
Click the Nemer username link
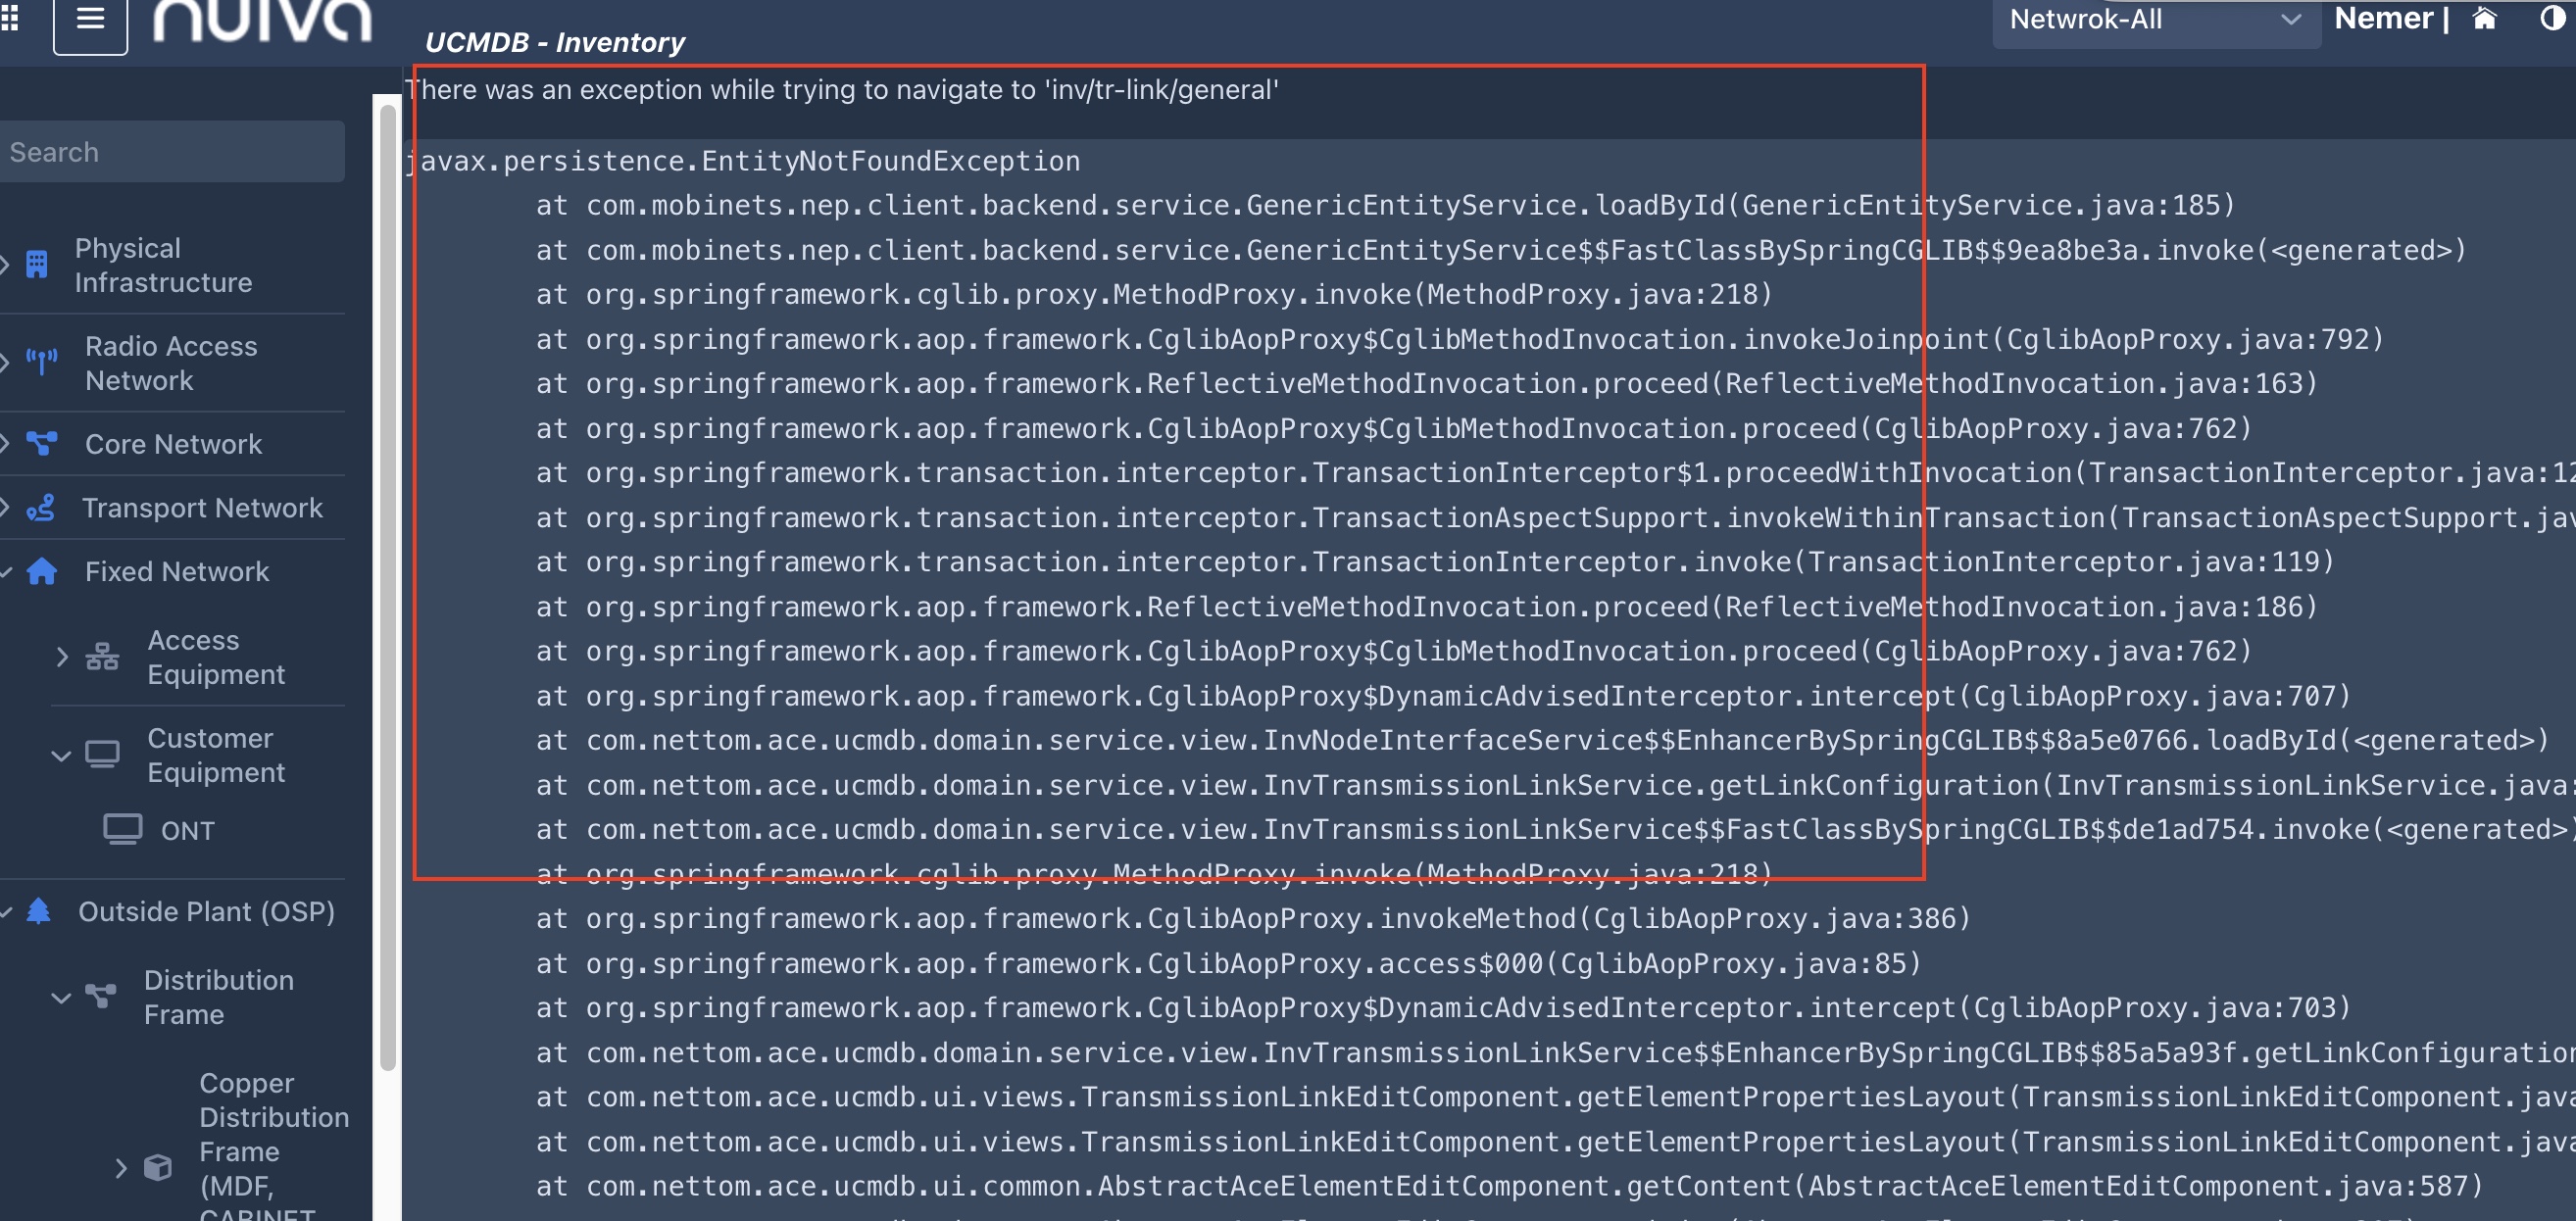[x=2383, y=19]
